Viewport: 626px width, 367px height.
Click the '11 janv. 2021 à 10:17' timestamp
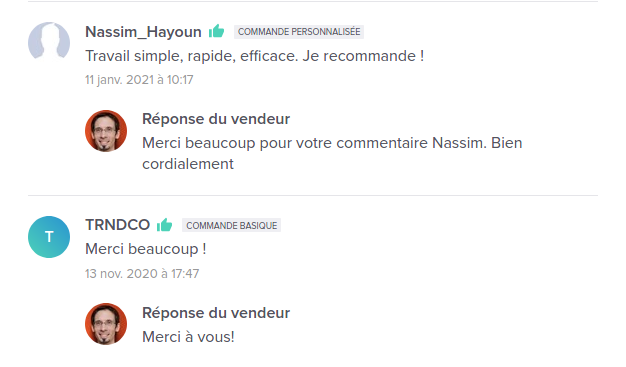(139, 80)
